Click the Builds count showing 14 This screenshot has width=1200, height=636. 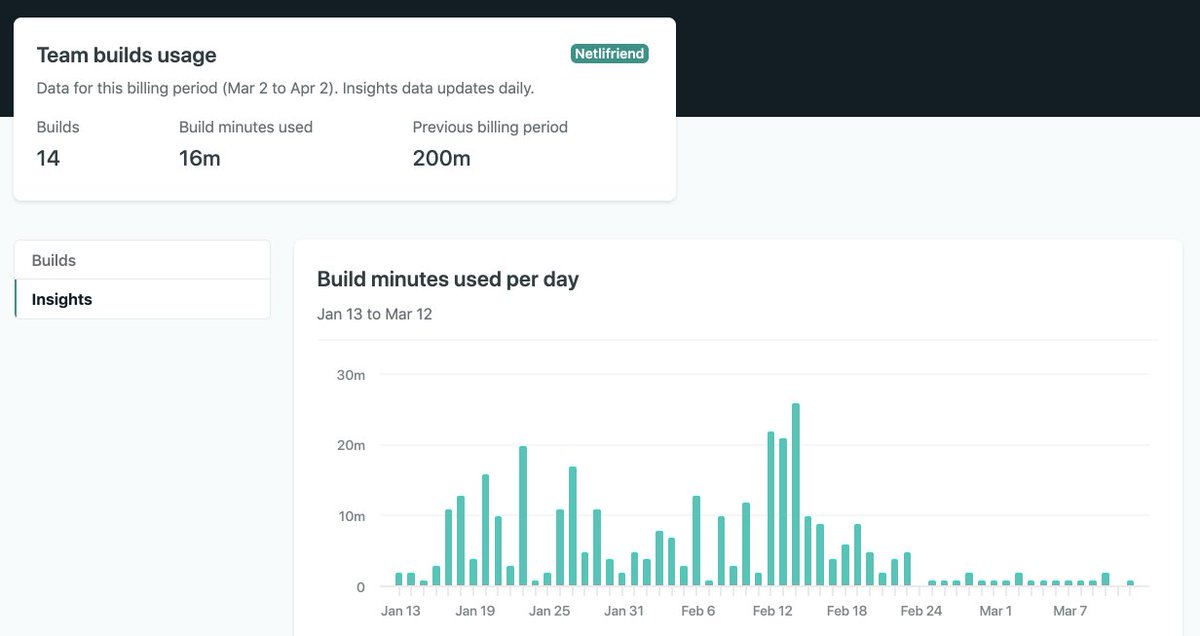[x=48, y=158]
